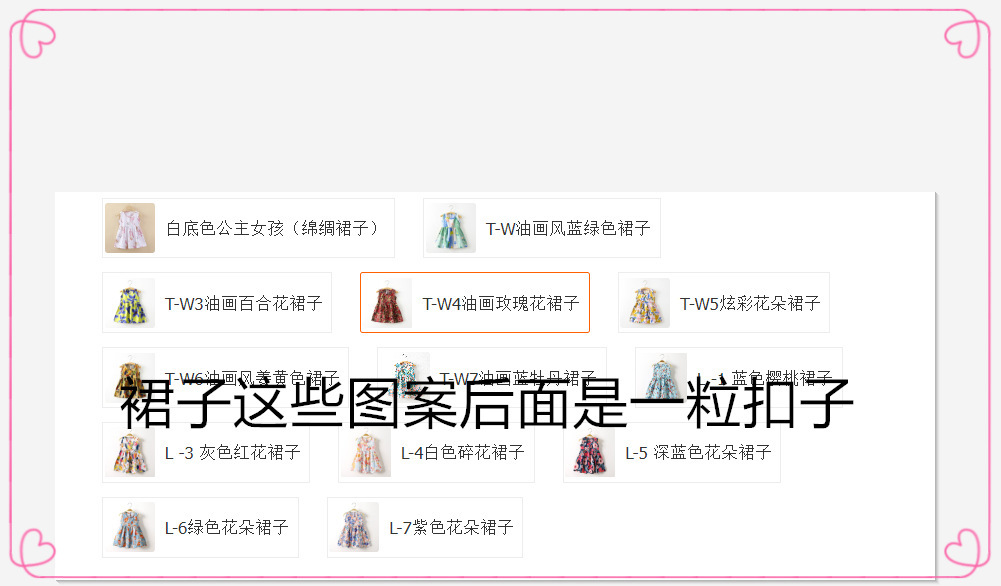Choose T-W5炫彩花朵裙子 variant
Viewport: 1001px width, 586px height.
[x=724, y=303]
